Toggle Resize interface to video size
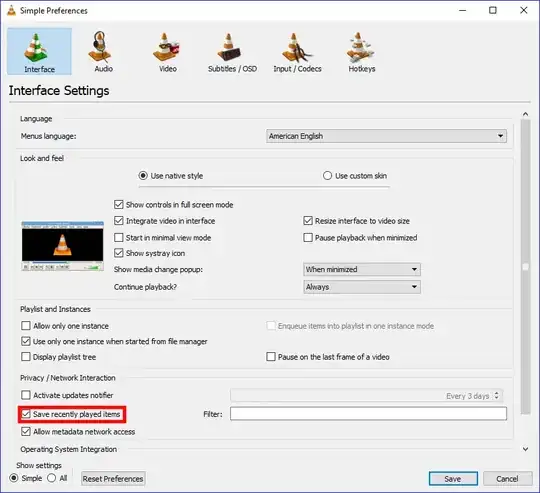Screen dimensions: 540x493 308,221
